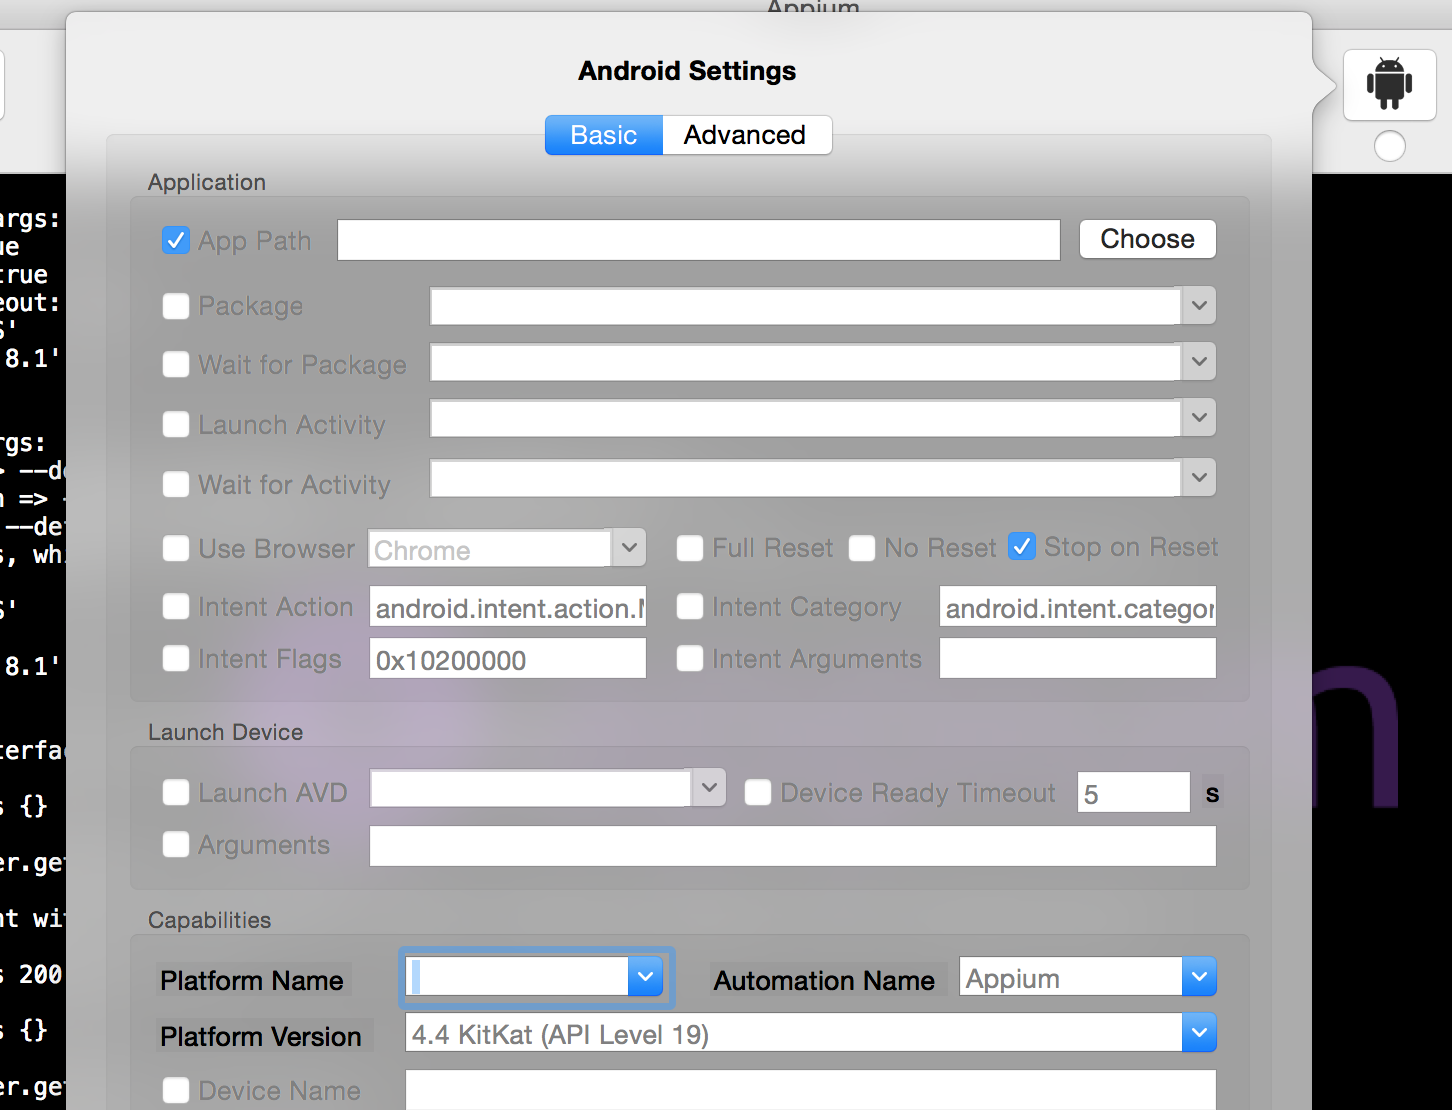
Task: Open the Package dropdown arrow
Action: click(1199, 305)
